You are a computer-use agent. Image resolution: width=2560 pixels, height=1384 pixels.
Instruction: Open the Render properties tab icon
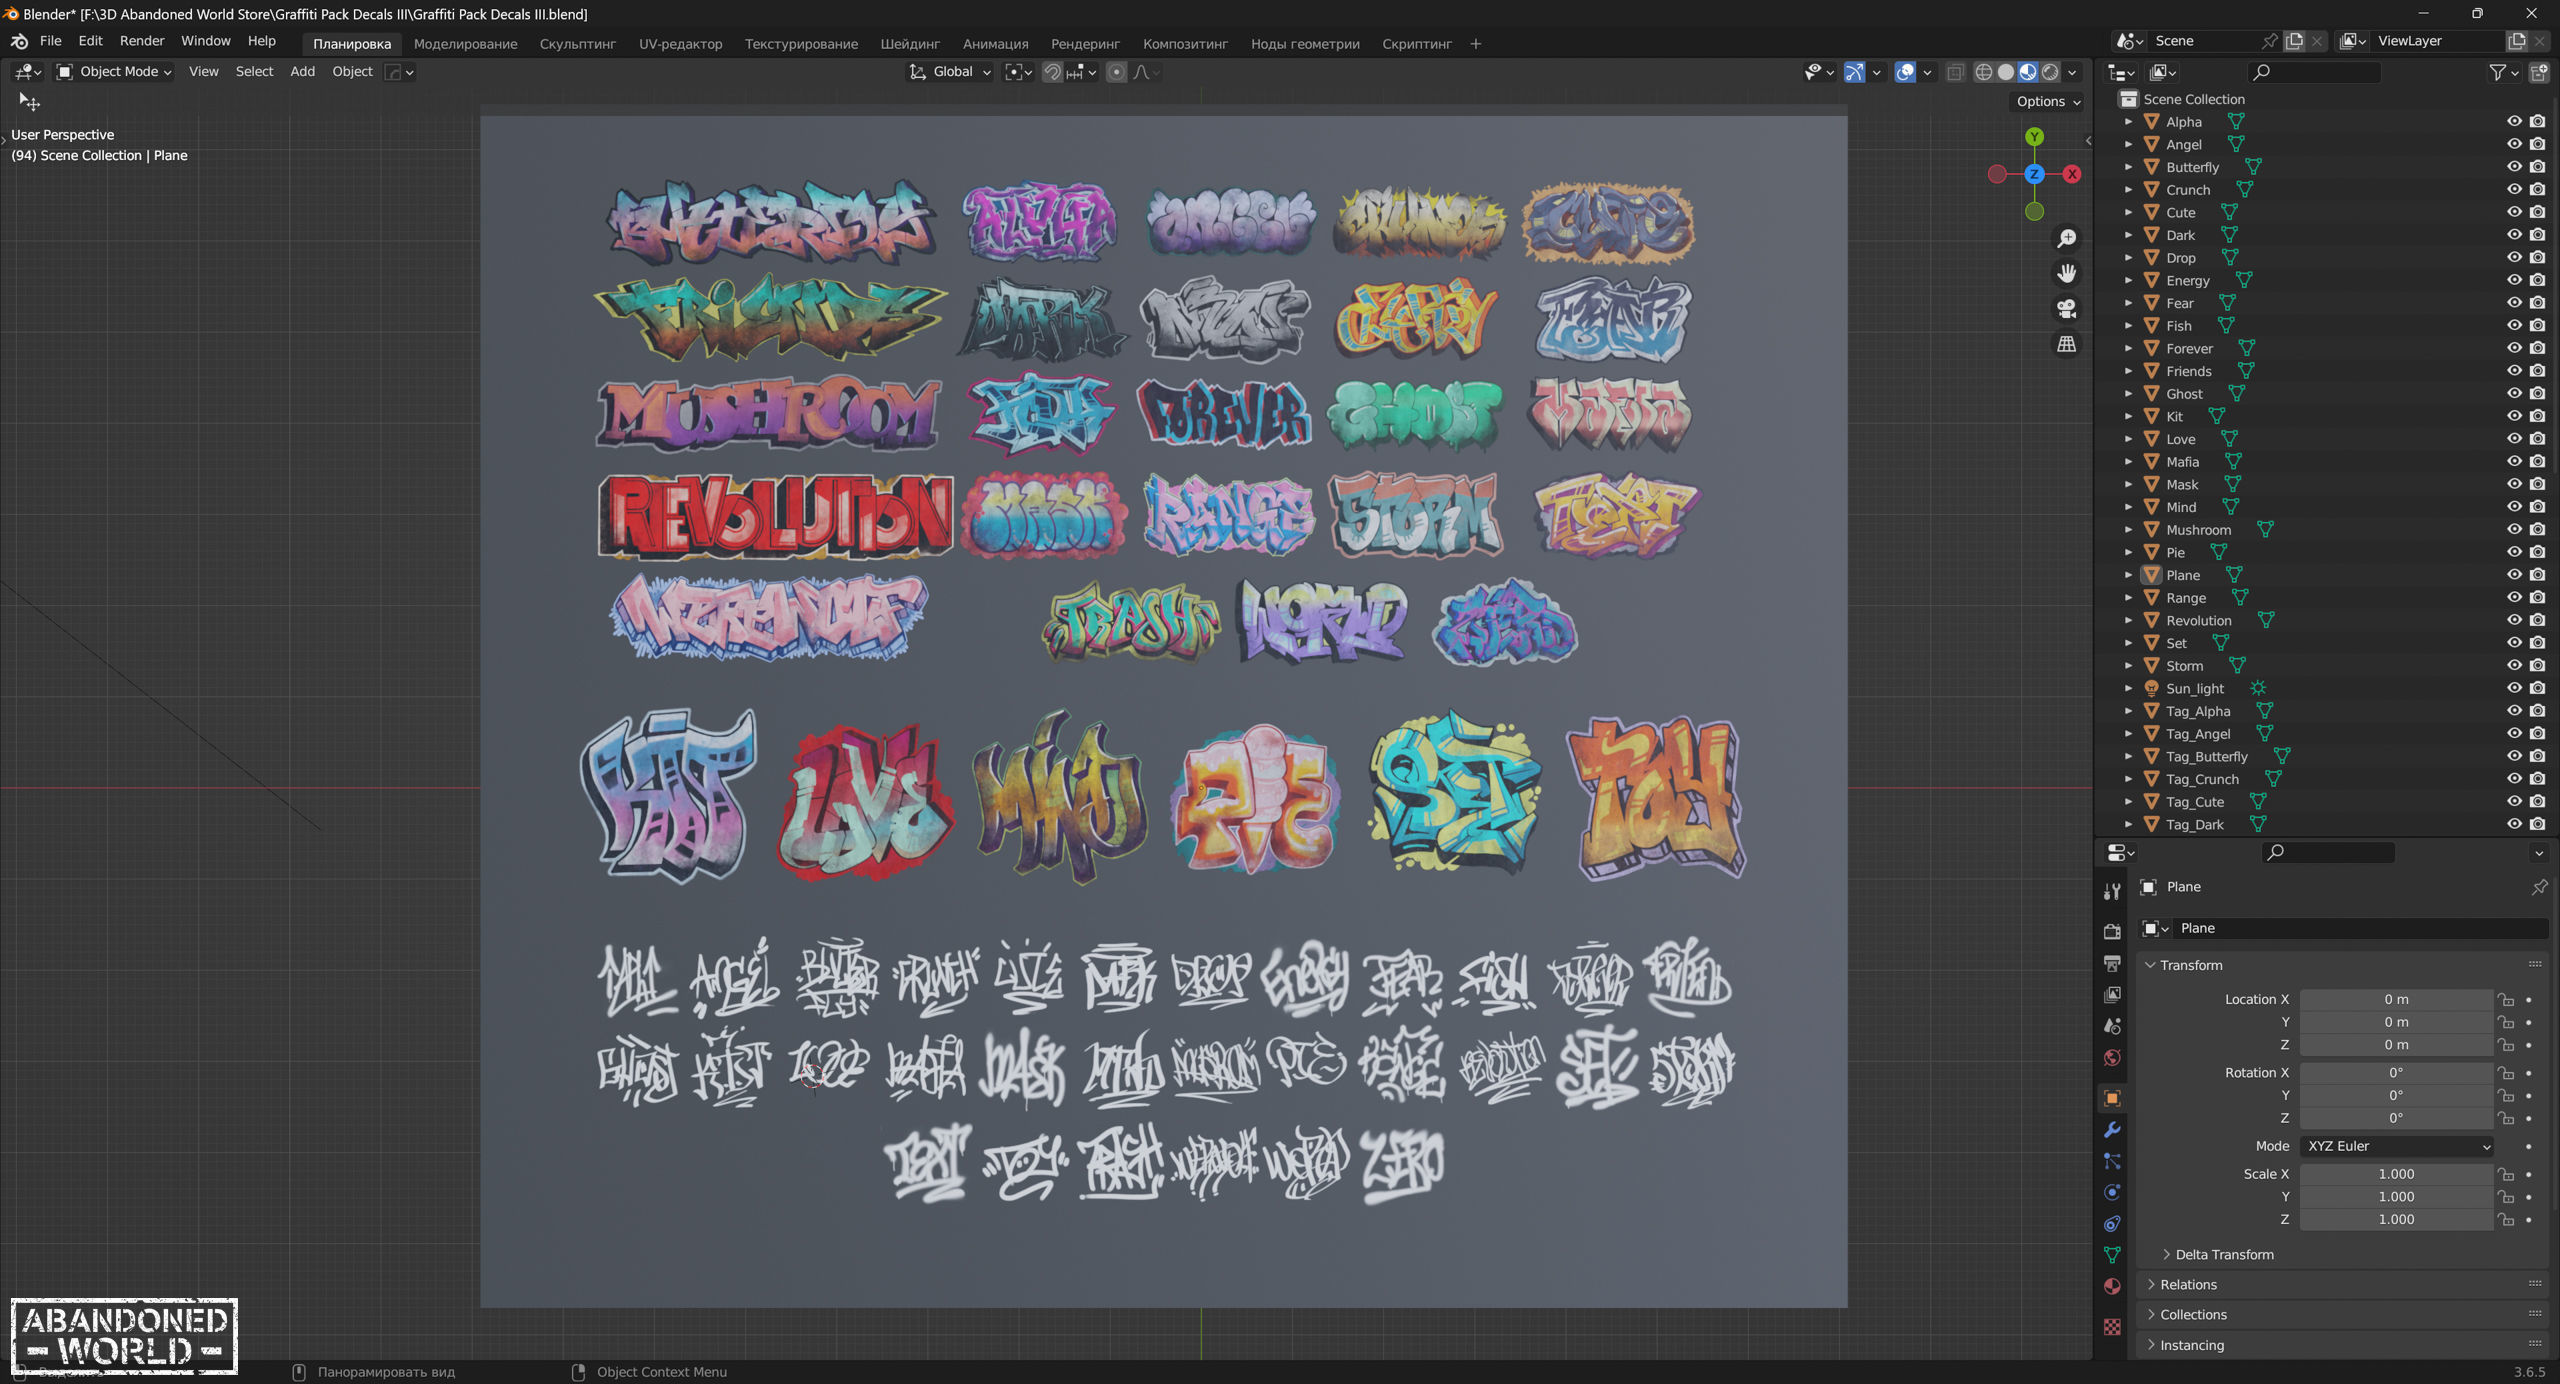click(2112, 931)
